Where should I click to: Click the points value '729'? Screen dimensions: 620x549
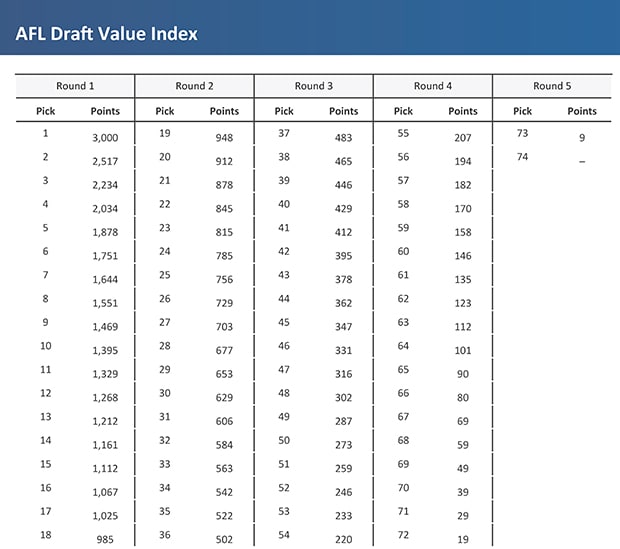tap(224, 303)
